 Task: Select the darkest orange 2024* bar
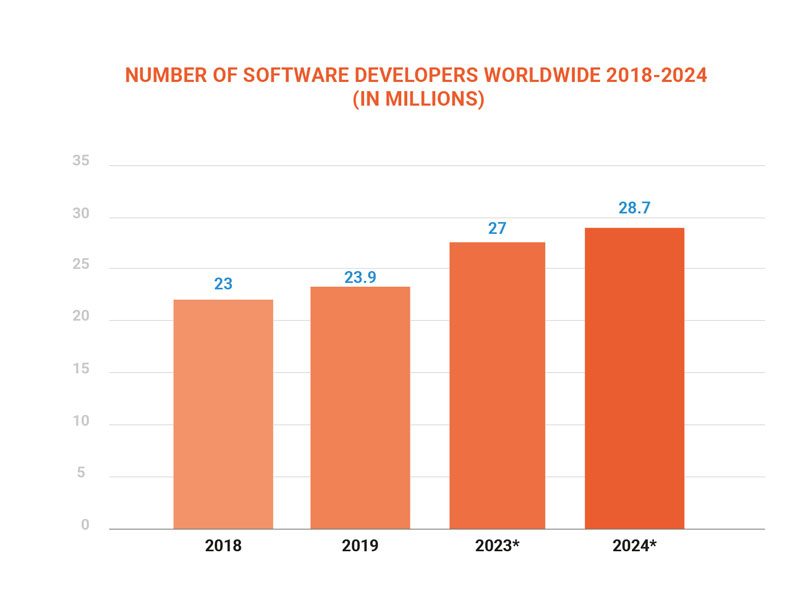[x=635, y=378]
